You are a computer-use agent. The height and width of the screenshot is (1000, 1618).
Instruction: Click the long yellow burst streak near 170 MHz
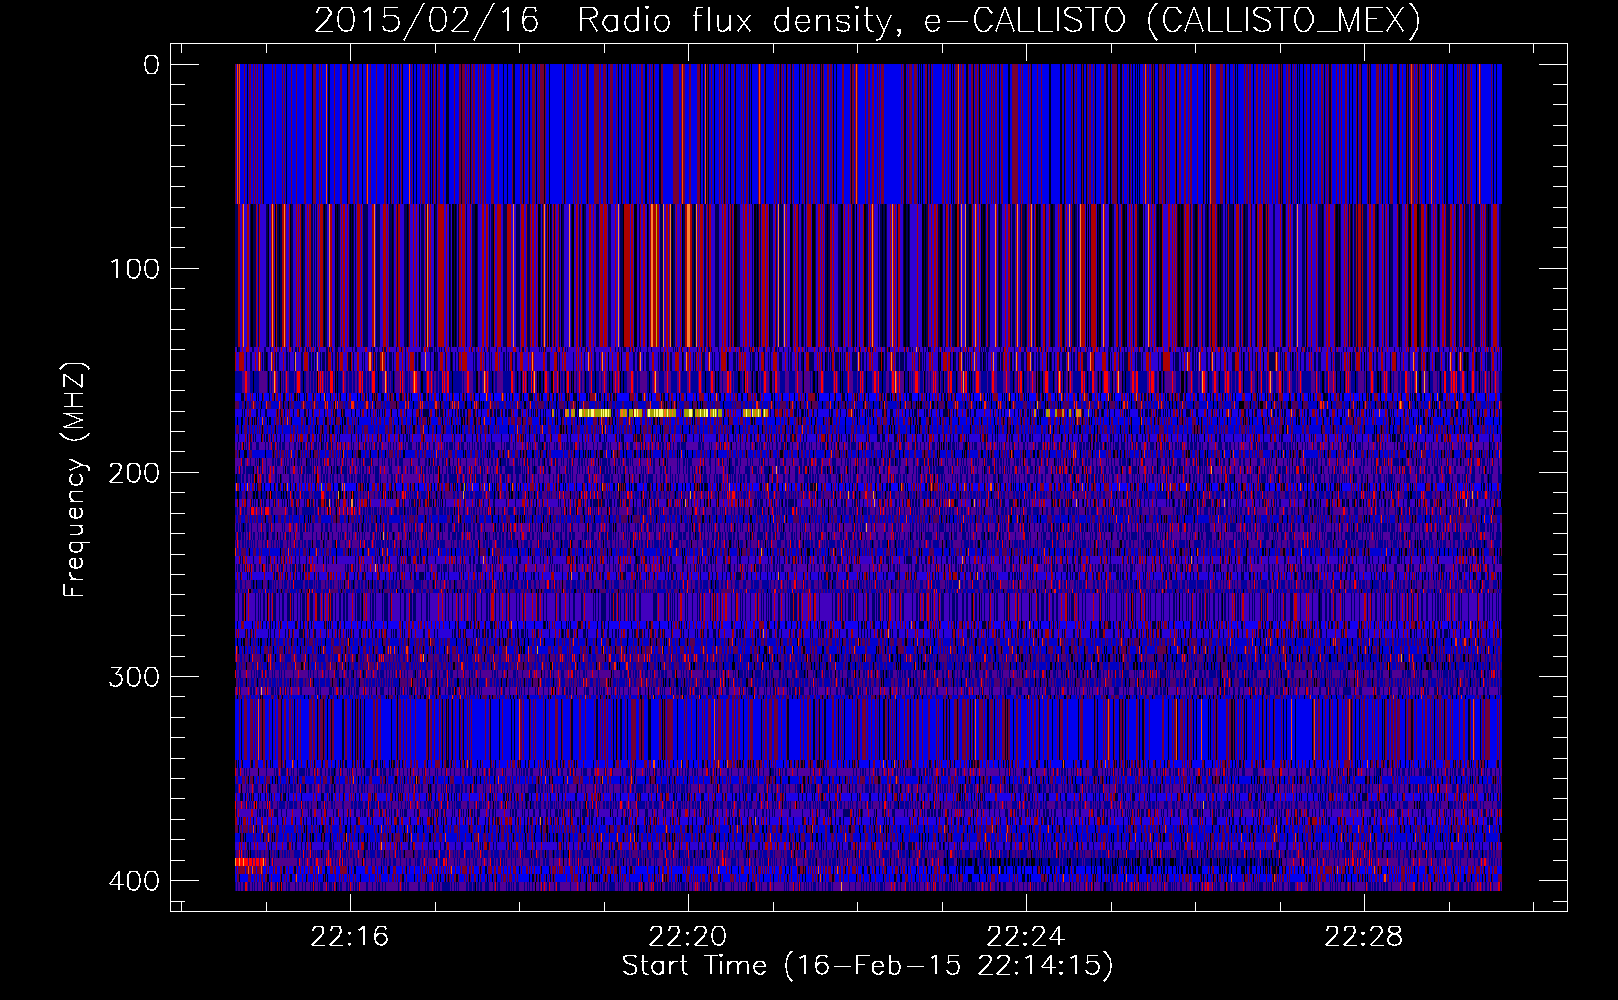pos(666,413)
